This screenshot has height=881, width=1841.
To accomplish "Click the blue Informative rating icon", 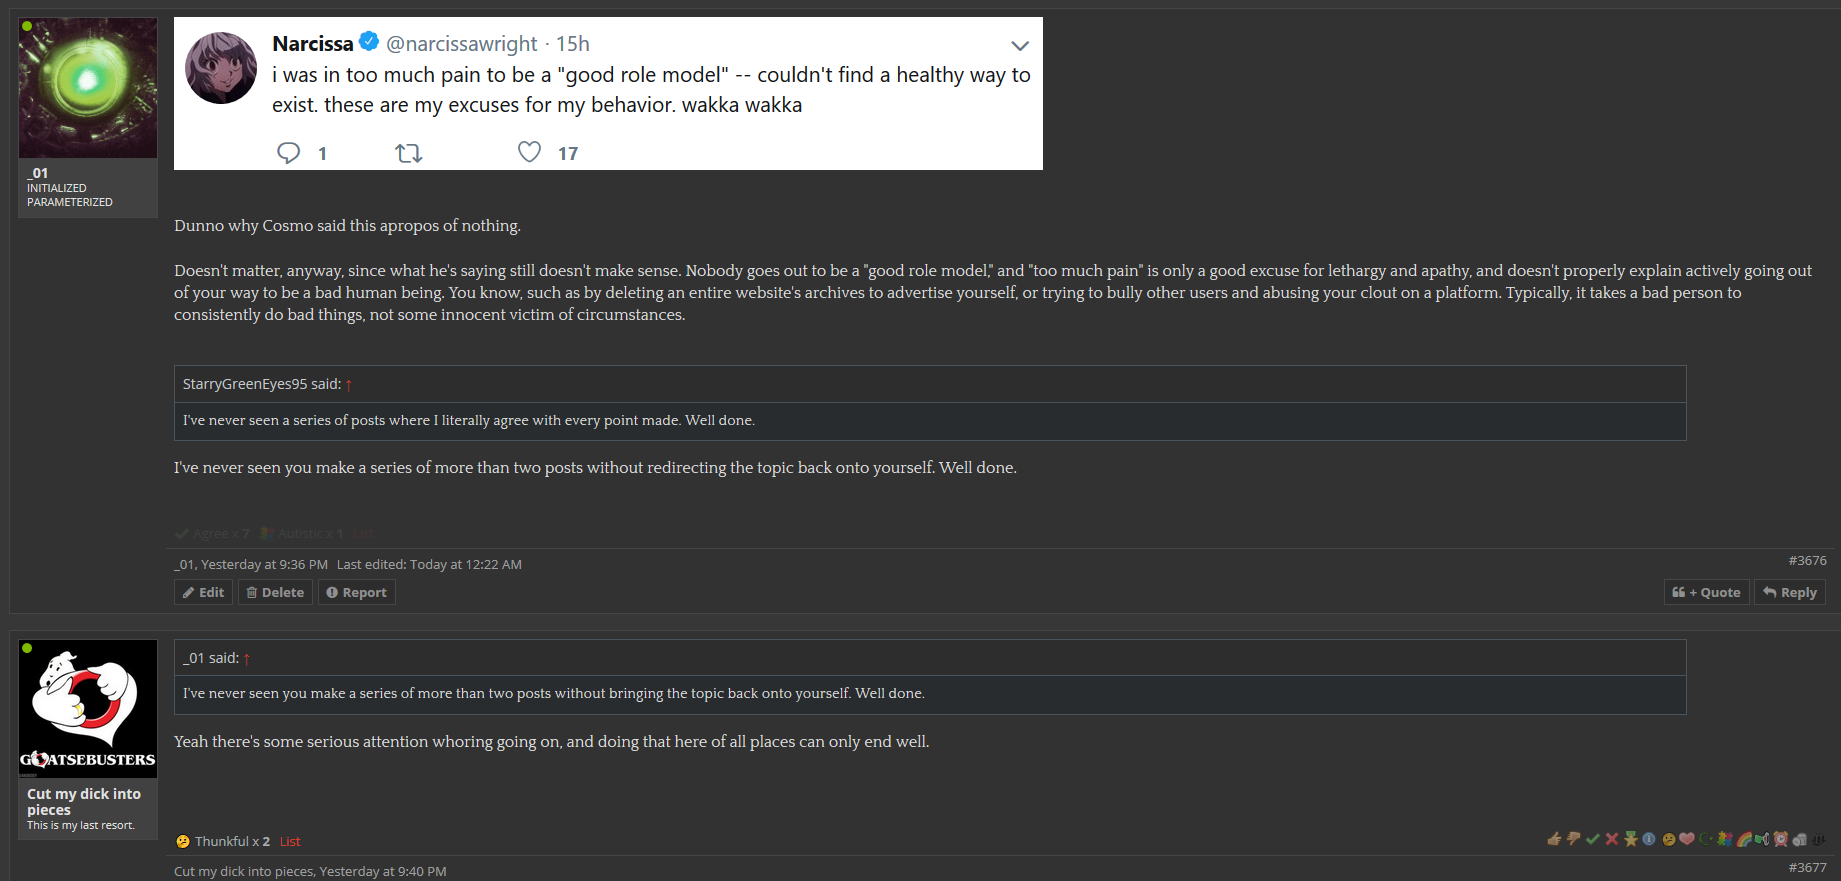I will pyautogui.click(x=1649, y=839).
